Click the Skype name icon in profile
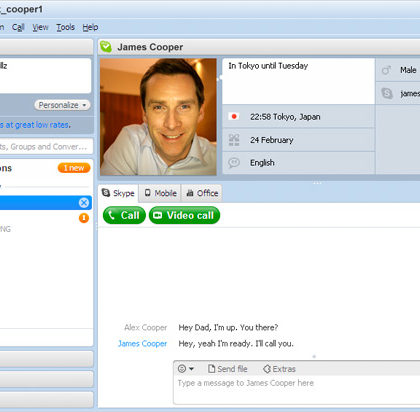Screen dimensions: 420x412 coord(387,93)
